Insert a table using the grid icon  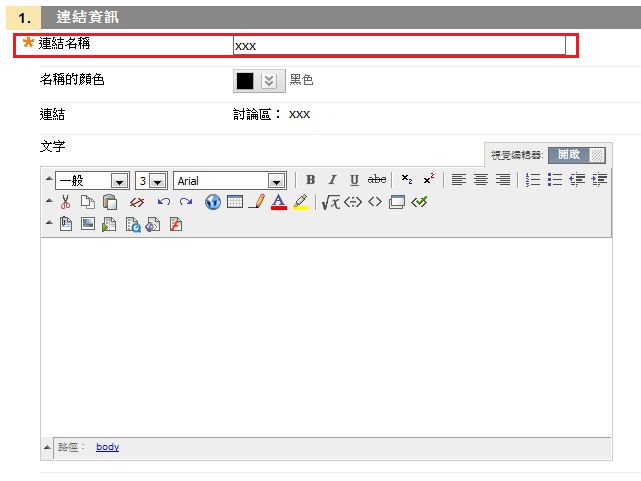click(235, 202)
